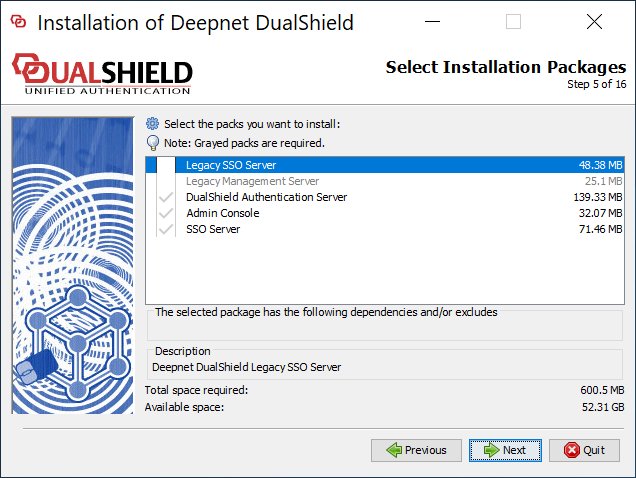This screenshot has height=478, width=636.
Task: Close the installer window
Action: pos(594,22)
